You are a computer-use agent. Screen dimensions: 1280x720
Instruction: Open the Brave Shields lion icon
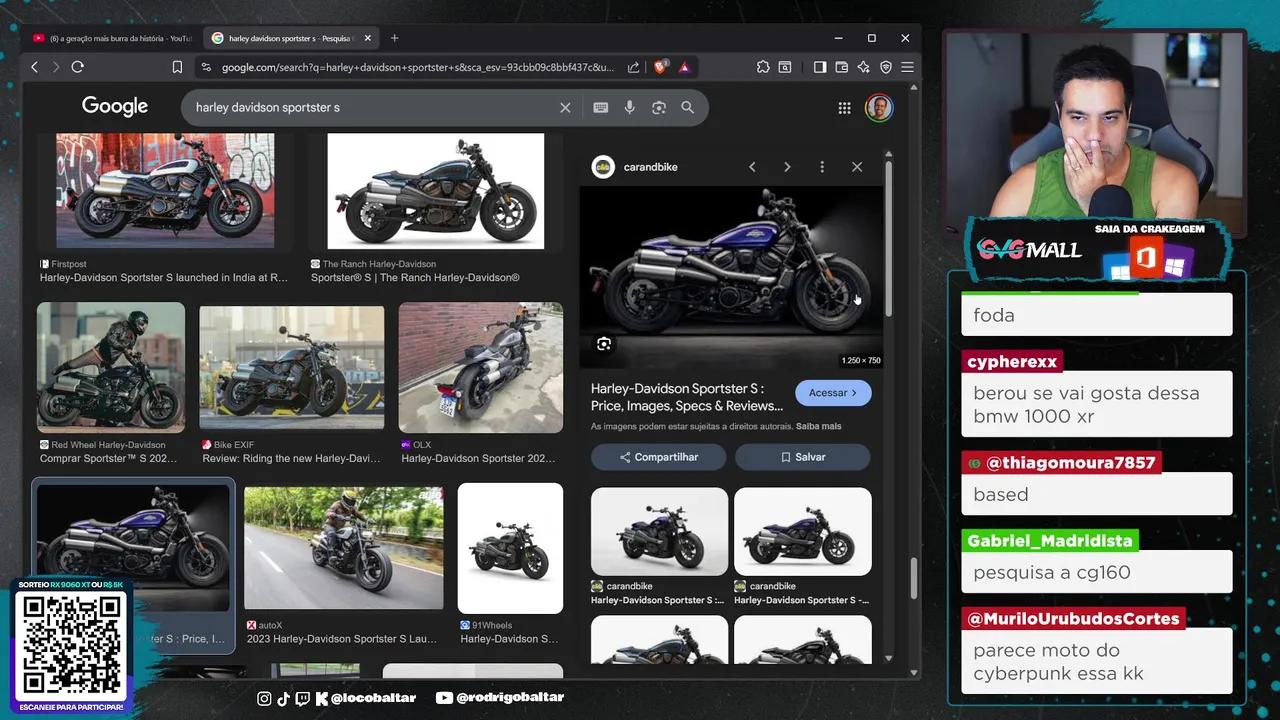click(x=660, y=67)
